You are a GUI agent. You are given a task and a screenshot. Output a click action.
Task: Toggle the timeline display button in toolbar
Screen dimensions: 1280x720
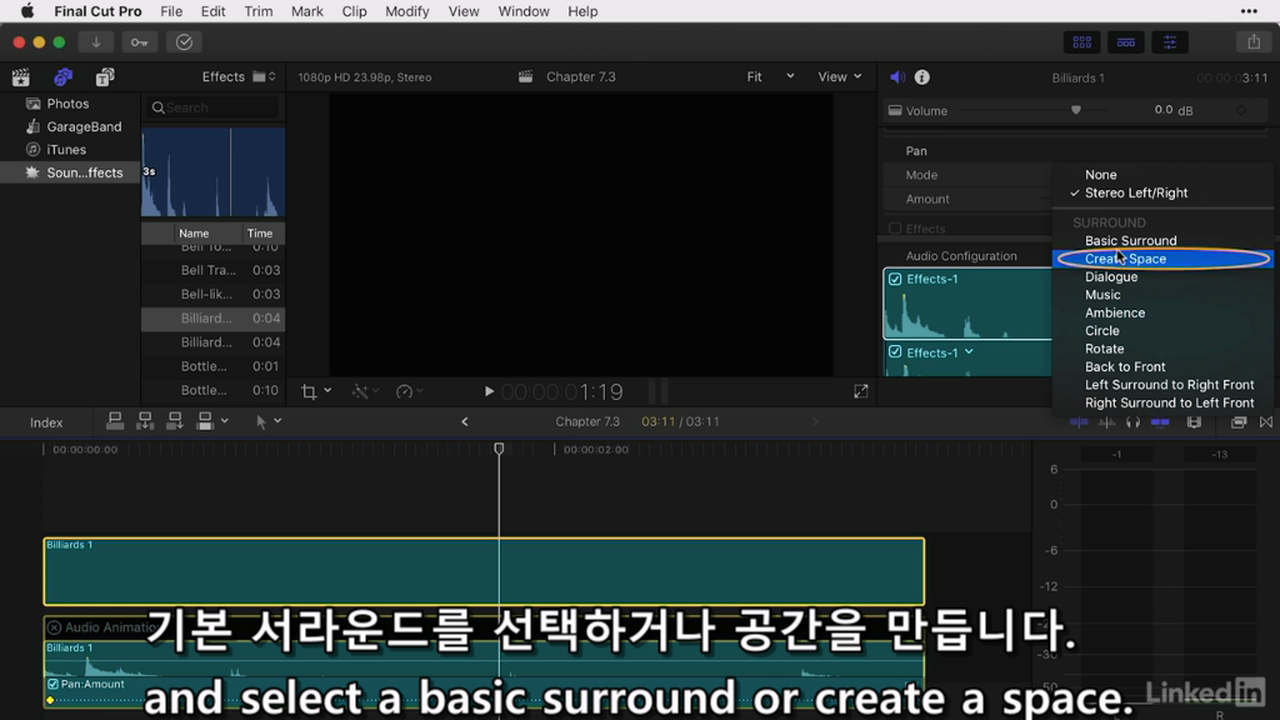click(1126, 42)
